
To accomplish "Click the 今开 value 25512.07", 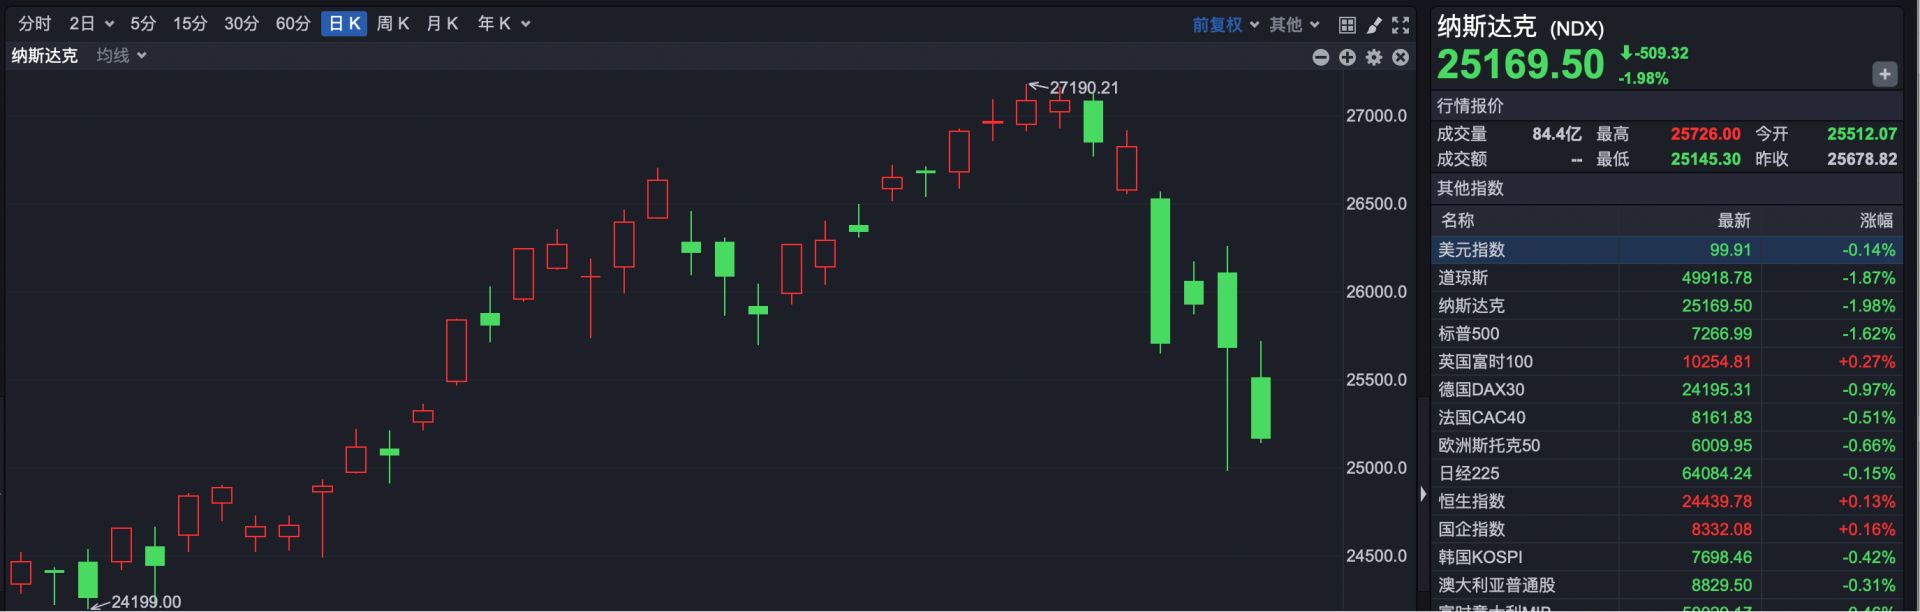I will click(x=1862, y=134).
